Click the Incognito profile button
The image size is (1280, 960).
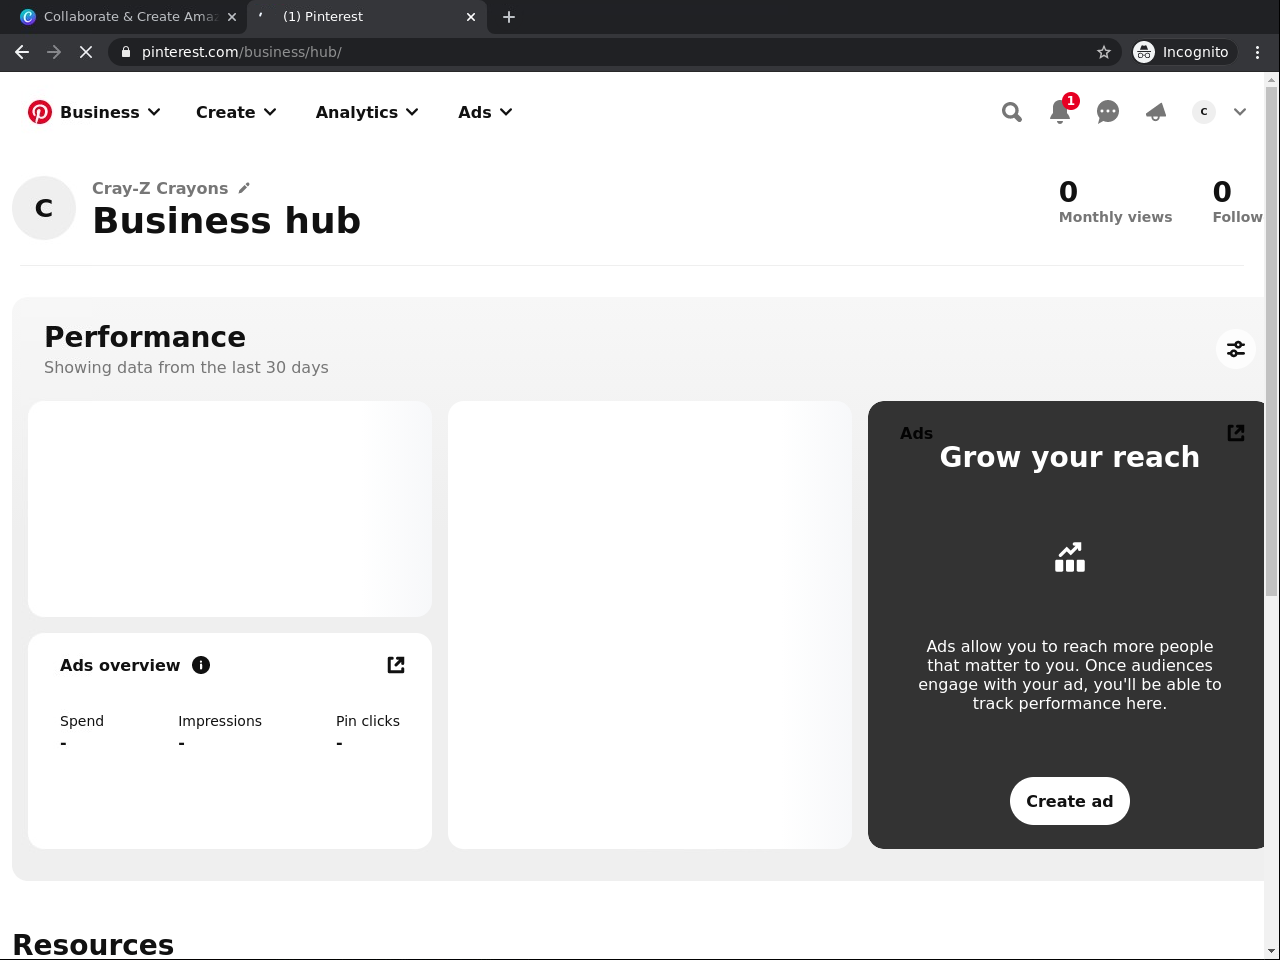click(x=1182, y=52)
